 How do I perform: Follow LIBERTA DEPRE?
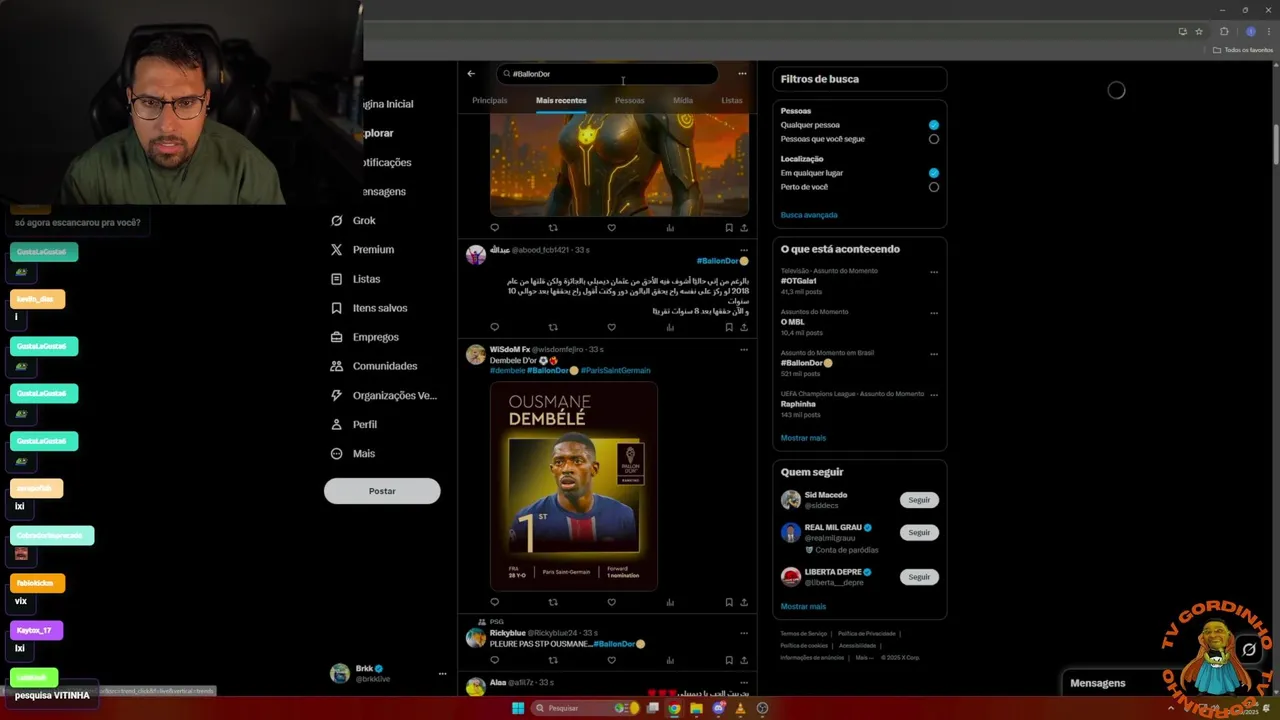919,577
